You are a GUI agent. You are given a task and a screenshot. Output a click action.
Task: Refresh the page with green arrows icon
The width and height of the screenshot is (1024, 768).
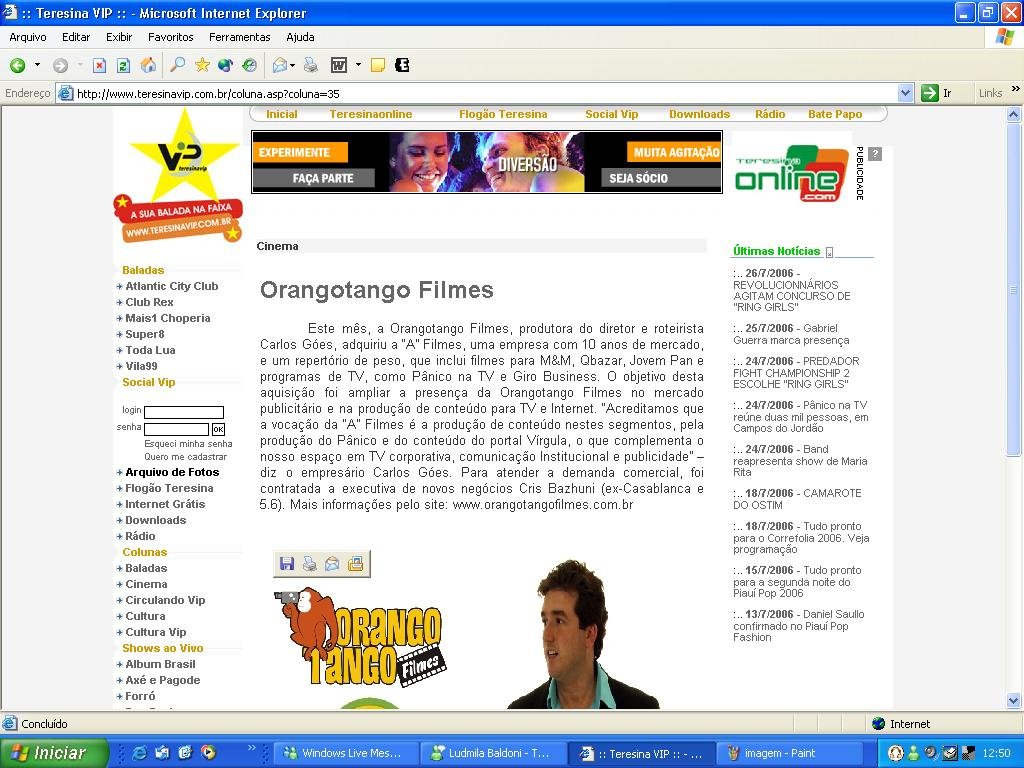(123, 65)
